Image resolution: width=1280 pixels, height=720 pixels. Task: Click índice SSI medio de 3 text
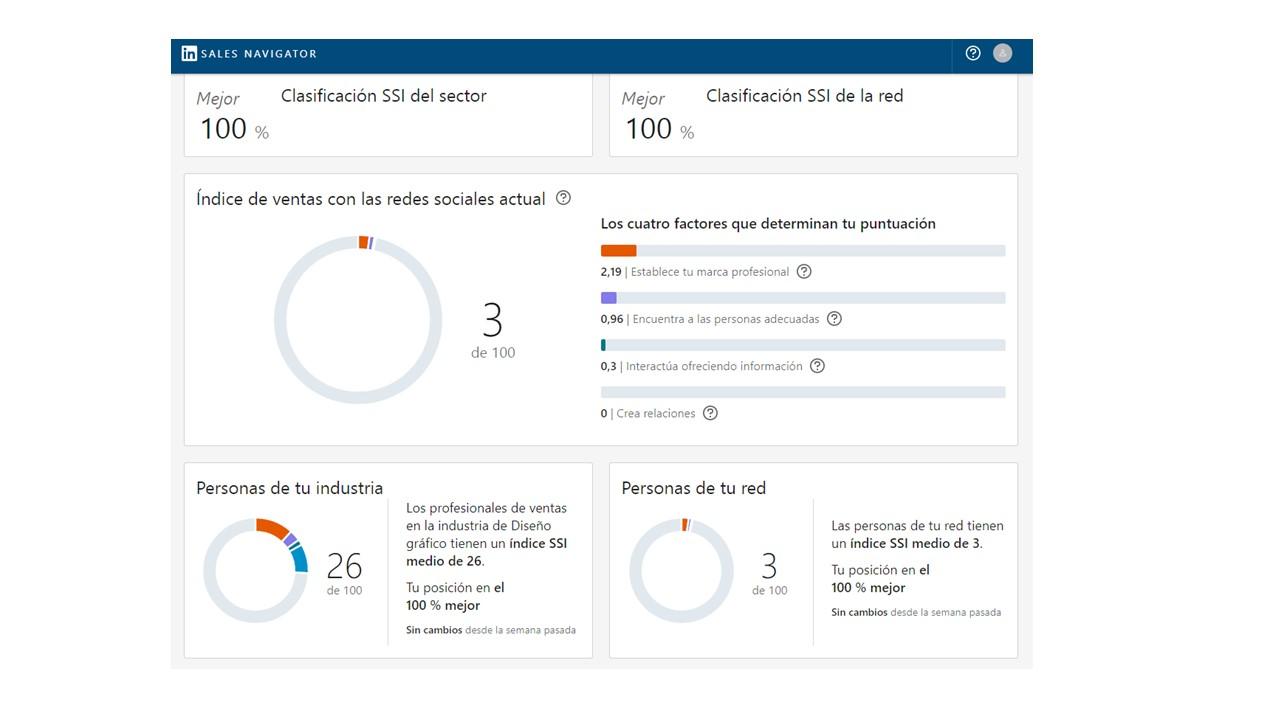914,543
